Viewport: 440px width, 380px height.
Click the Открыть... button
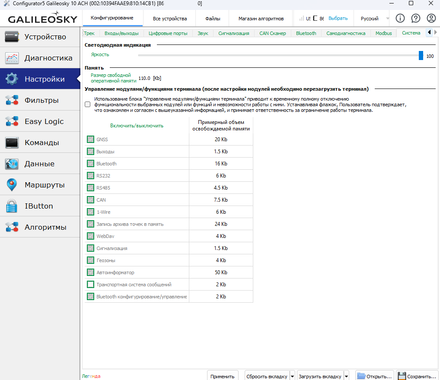coord(374,376)
